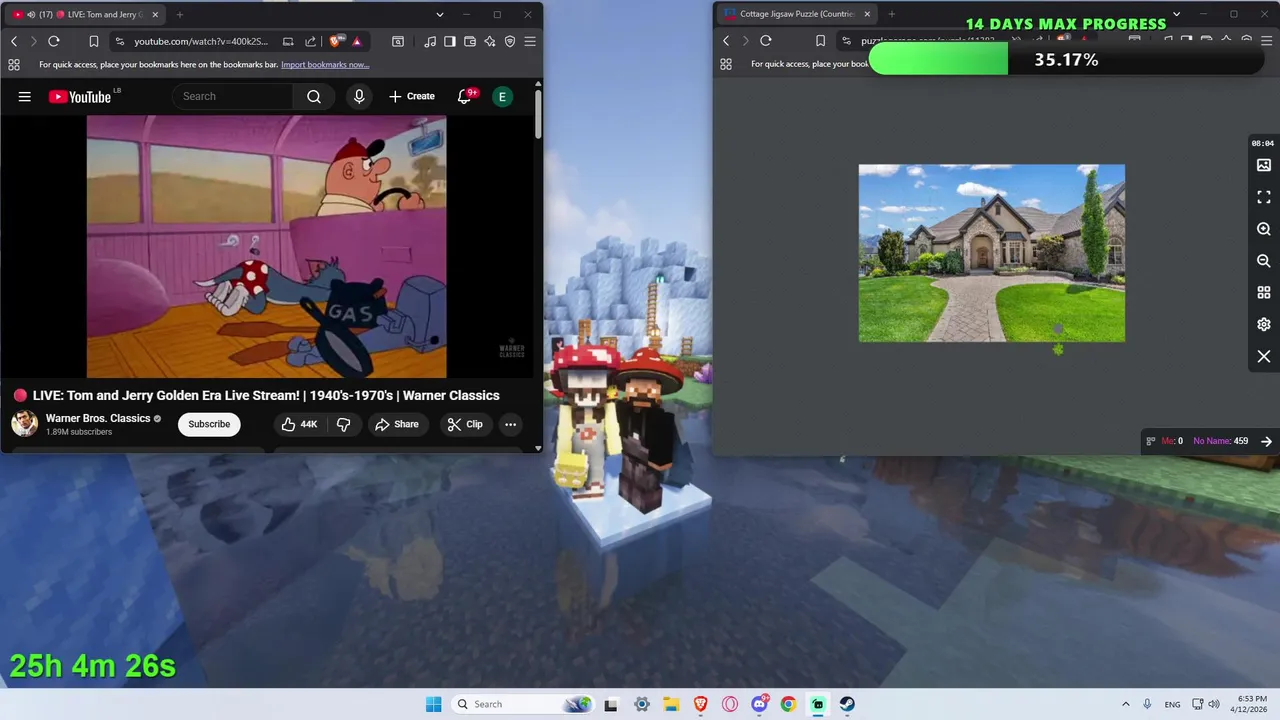Like the Tom and Jerry video
Image resolution: width=1280 pixels, height=720 pixels.
tap(299, 424)
